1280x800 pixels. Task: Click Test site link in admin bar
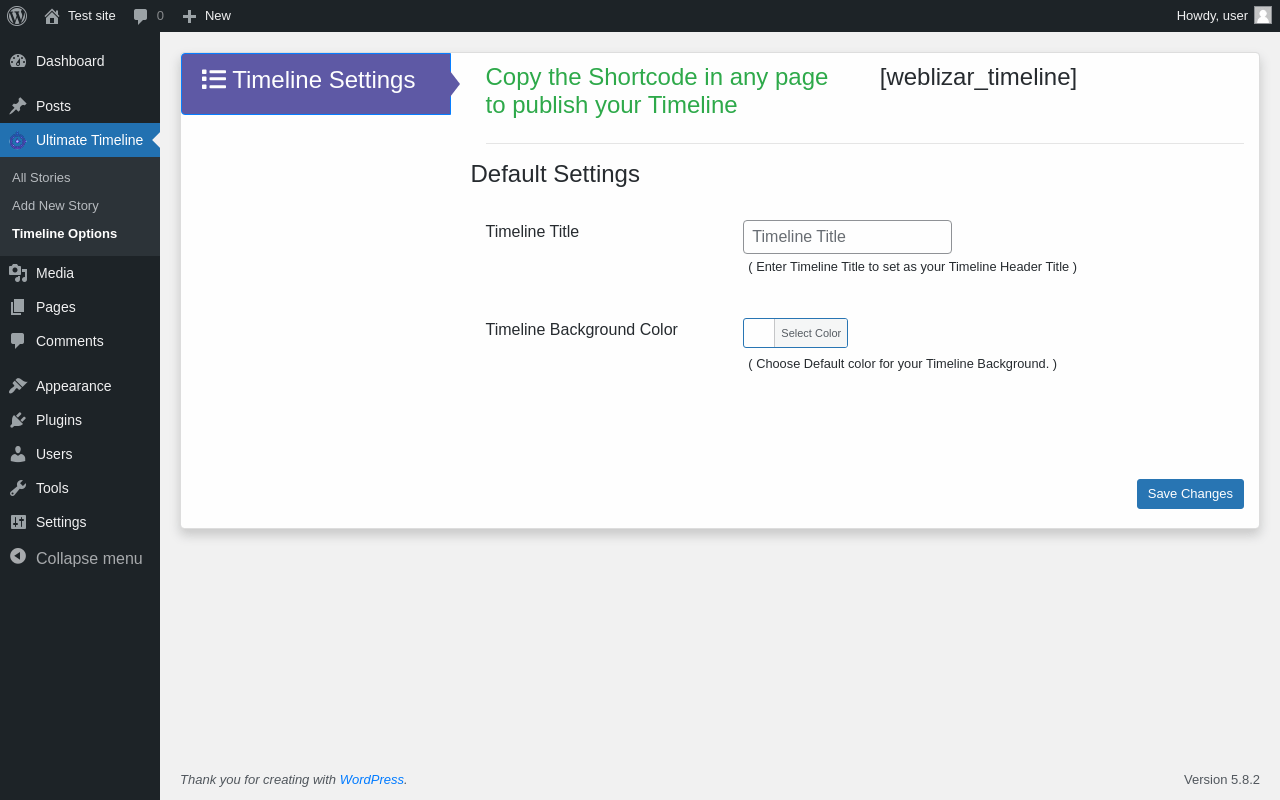click(x=80, y=16)
